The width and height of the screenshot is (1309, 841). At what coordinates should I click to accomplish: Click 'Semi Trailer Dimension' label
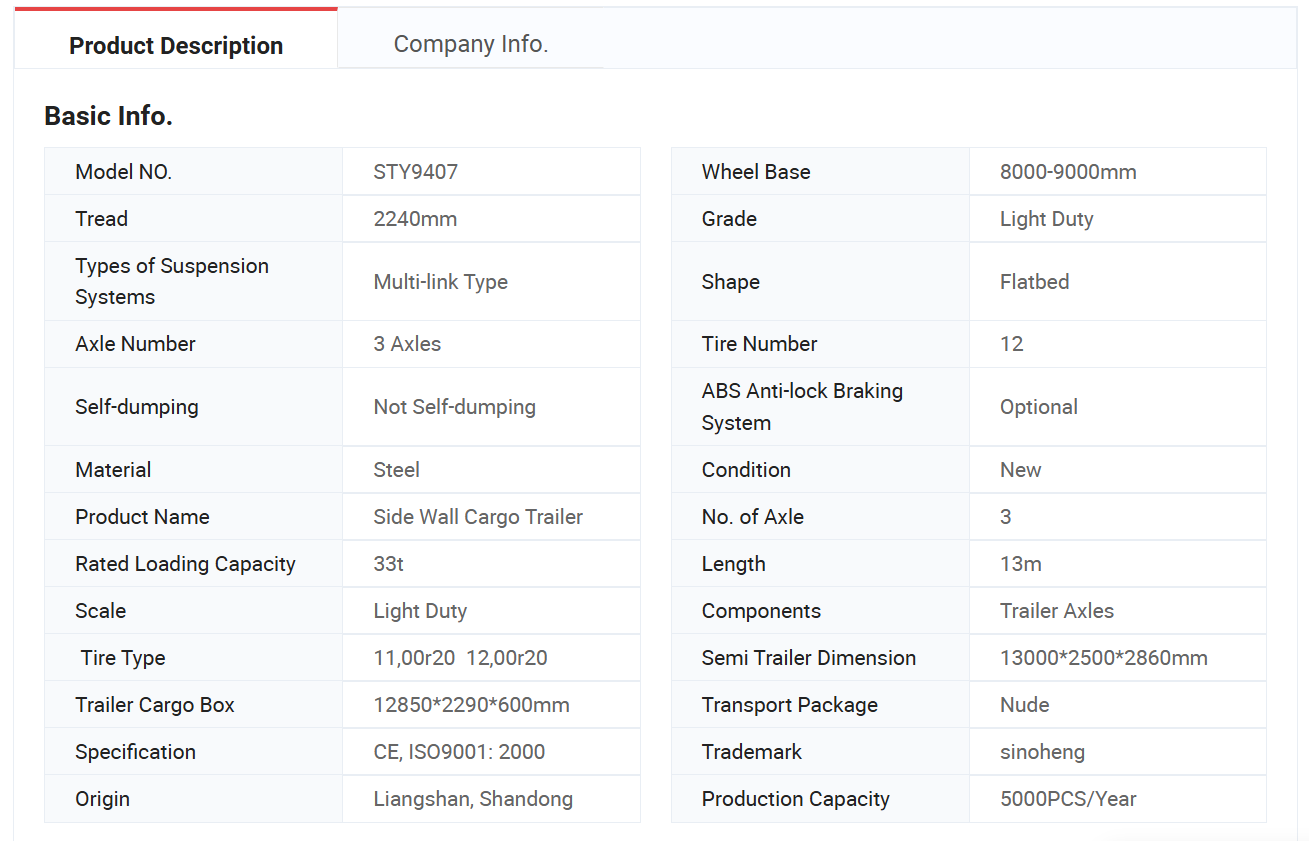809,658
